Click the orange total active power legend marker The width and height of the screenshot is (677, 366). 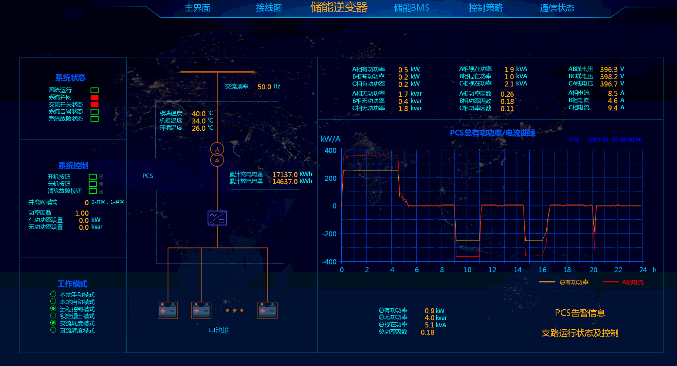(x=547, y=282)
